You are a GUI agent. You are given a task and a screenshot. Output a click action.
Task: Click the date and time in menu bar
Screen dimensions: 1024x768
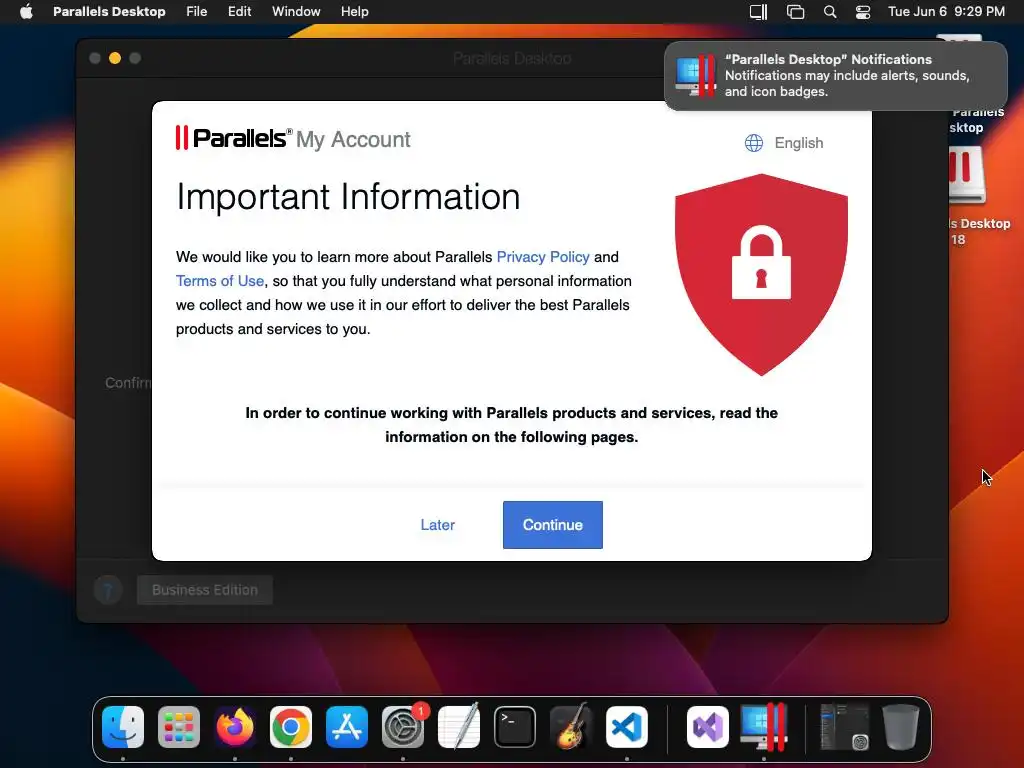[x=946, y=12]
